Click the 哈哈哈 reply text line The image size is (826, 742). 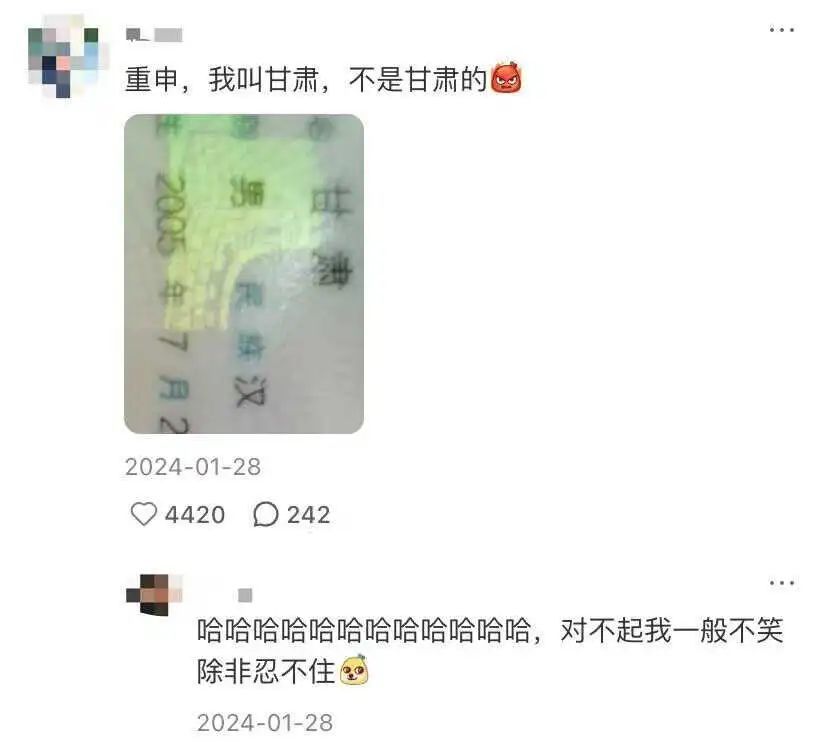(490, 630)
